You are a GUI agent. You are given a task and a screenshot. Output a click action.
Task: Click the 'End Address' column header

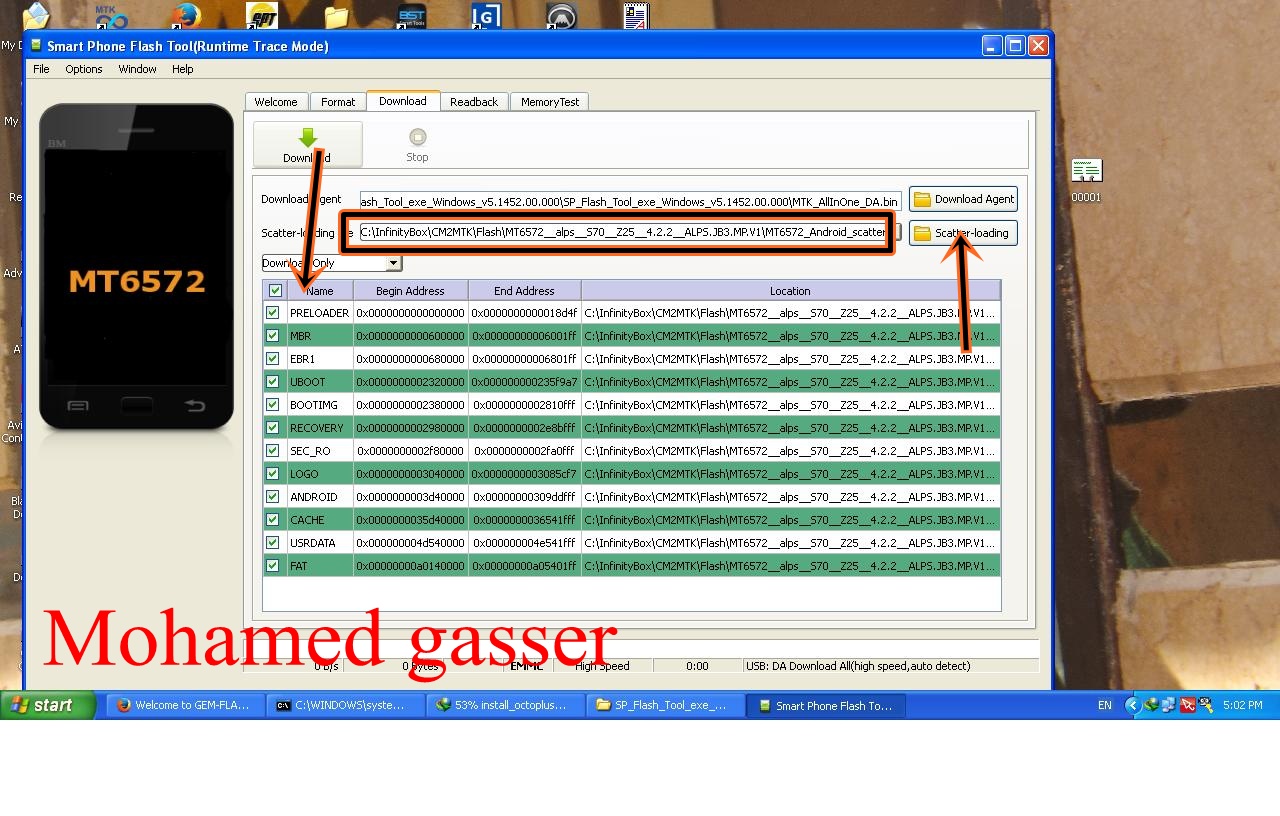click(x=524, y=291)
